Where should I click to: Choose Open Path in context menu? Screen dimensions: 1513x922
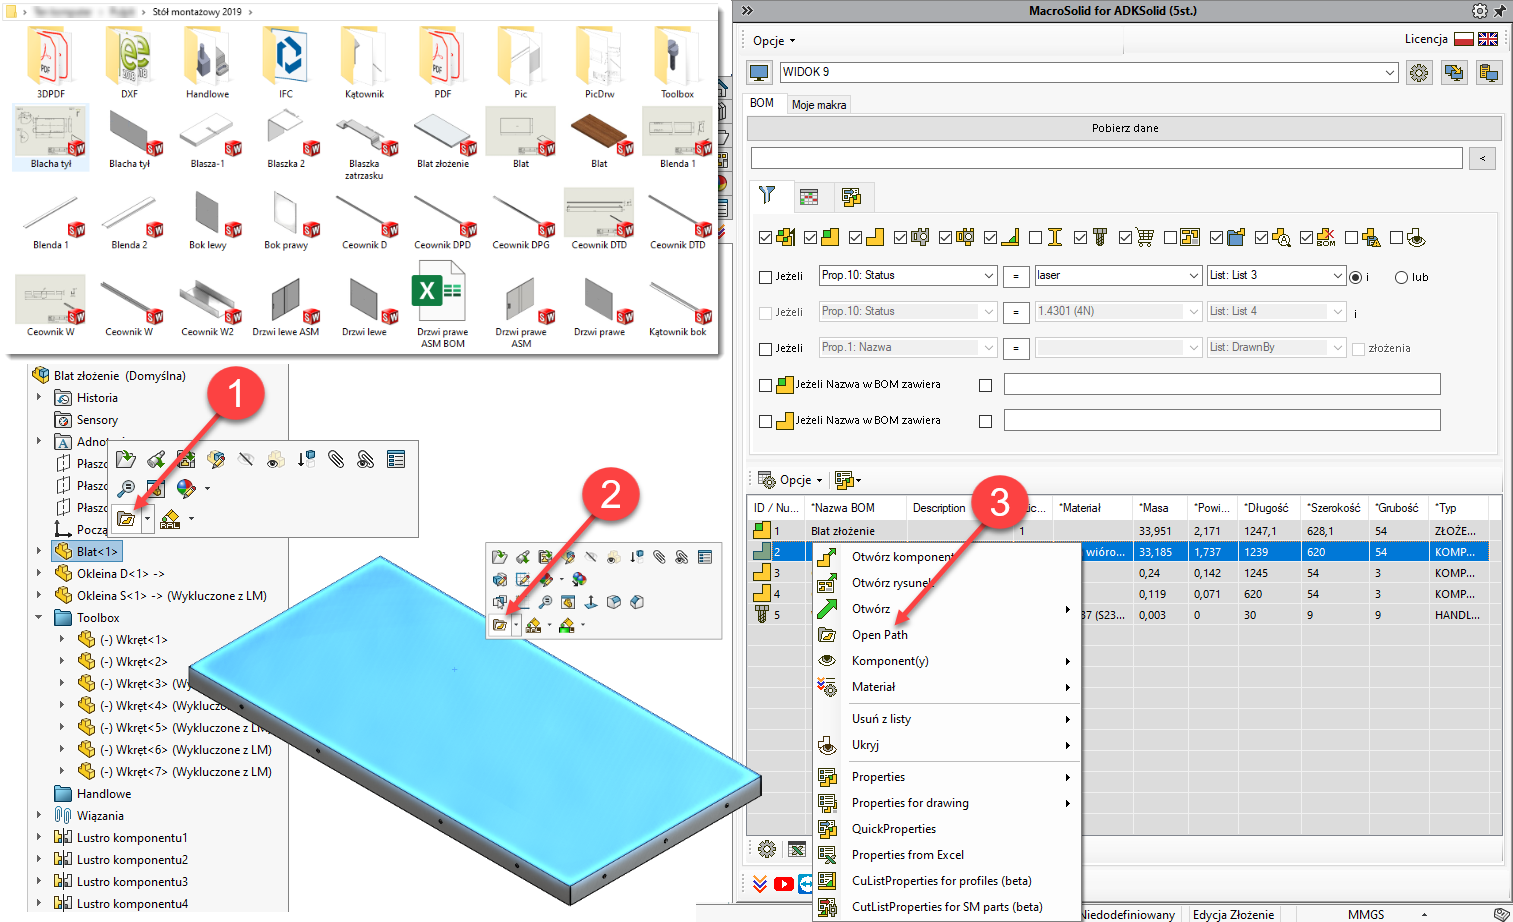[x=880, y=635]
